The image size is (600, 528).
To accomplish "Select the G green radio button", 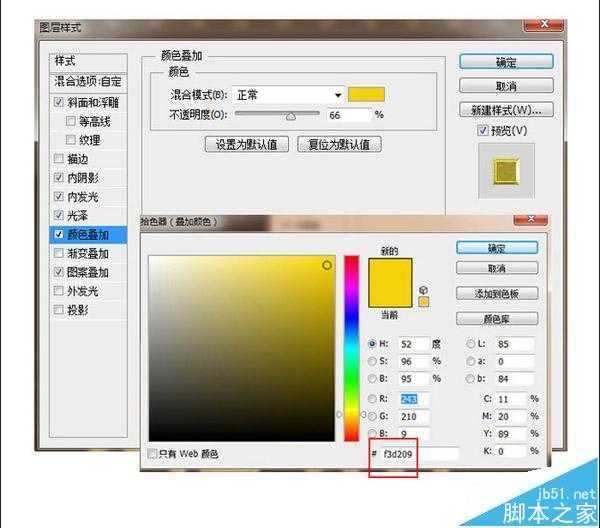I will pyautogui.click(x=372, y=416).
